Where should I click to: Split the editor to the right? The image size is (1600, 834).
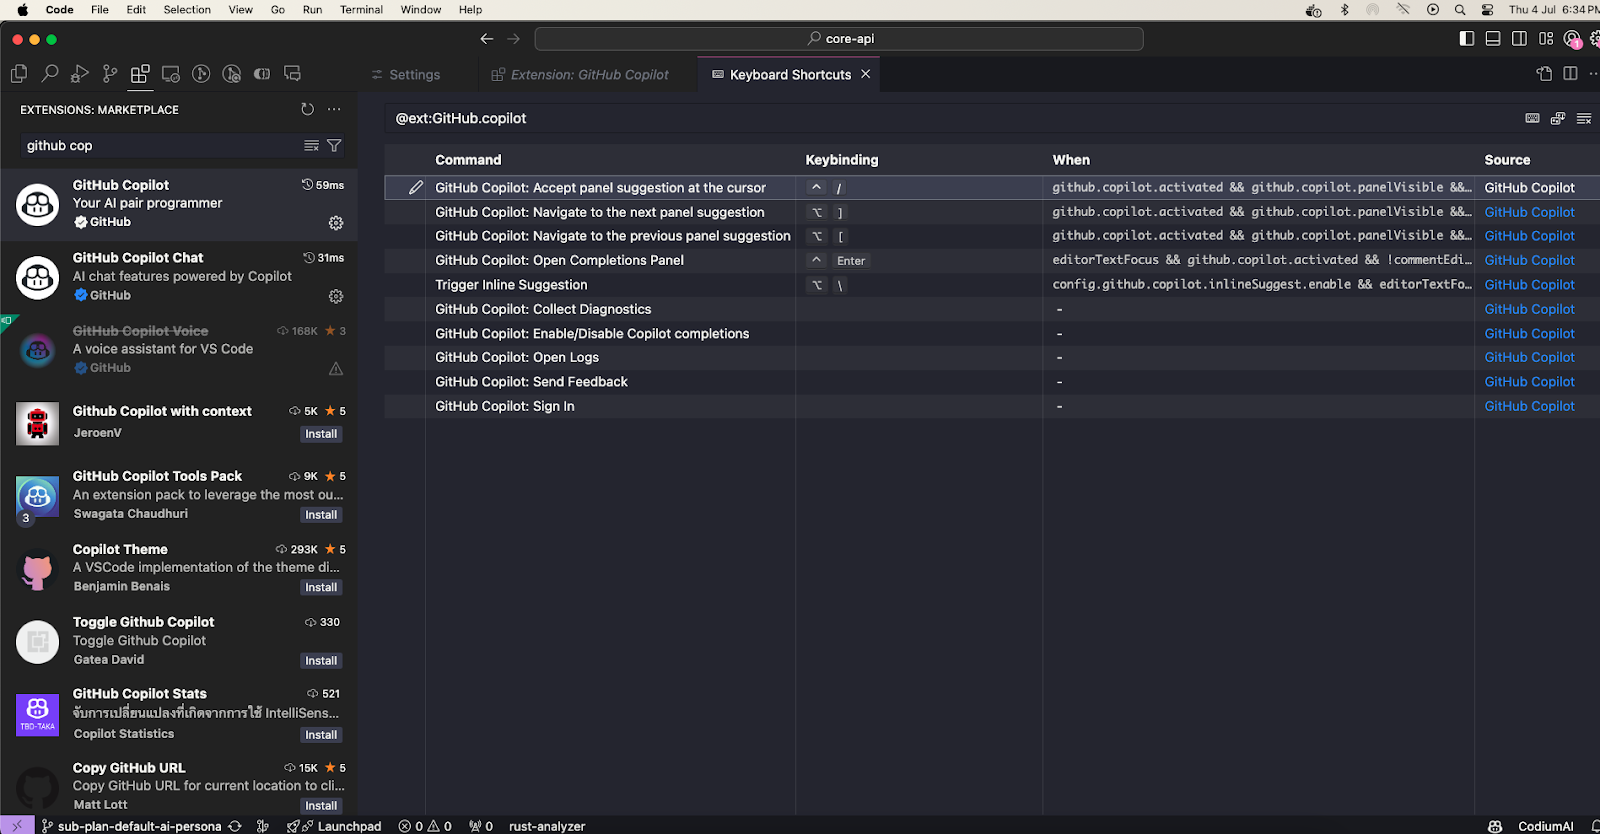pyautogui.click(x=1570, y=74)
